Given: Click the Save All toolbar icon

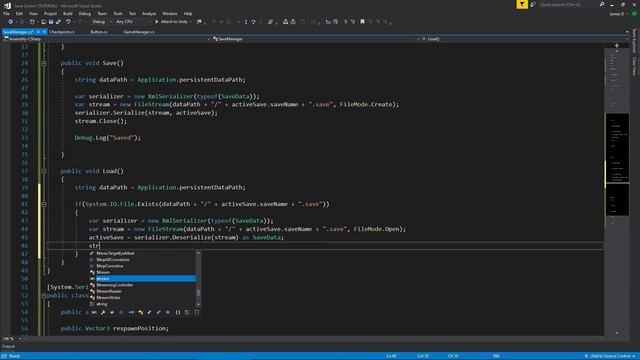Looking at the screenshot, I should (x=58, y=22).
